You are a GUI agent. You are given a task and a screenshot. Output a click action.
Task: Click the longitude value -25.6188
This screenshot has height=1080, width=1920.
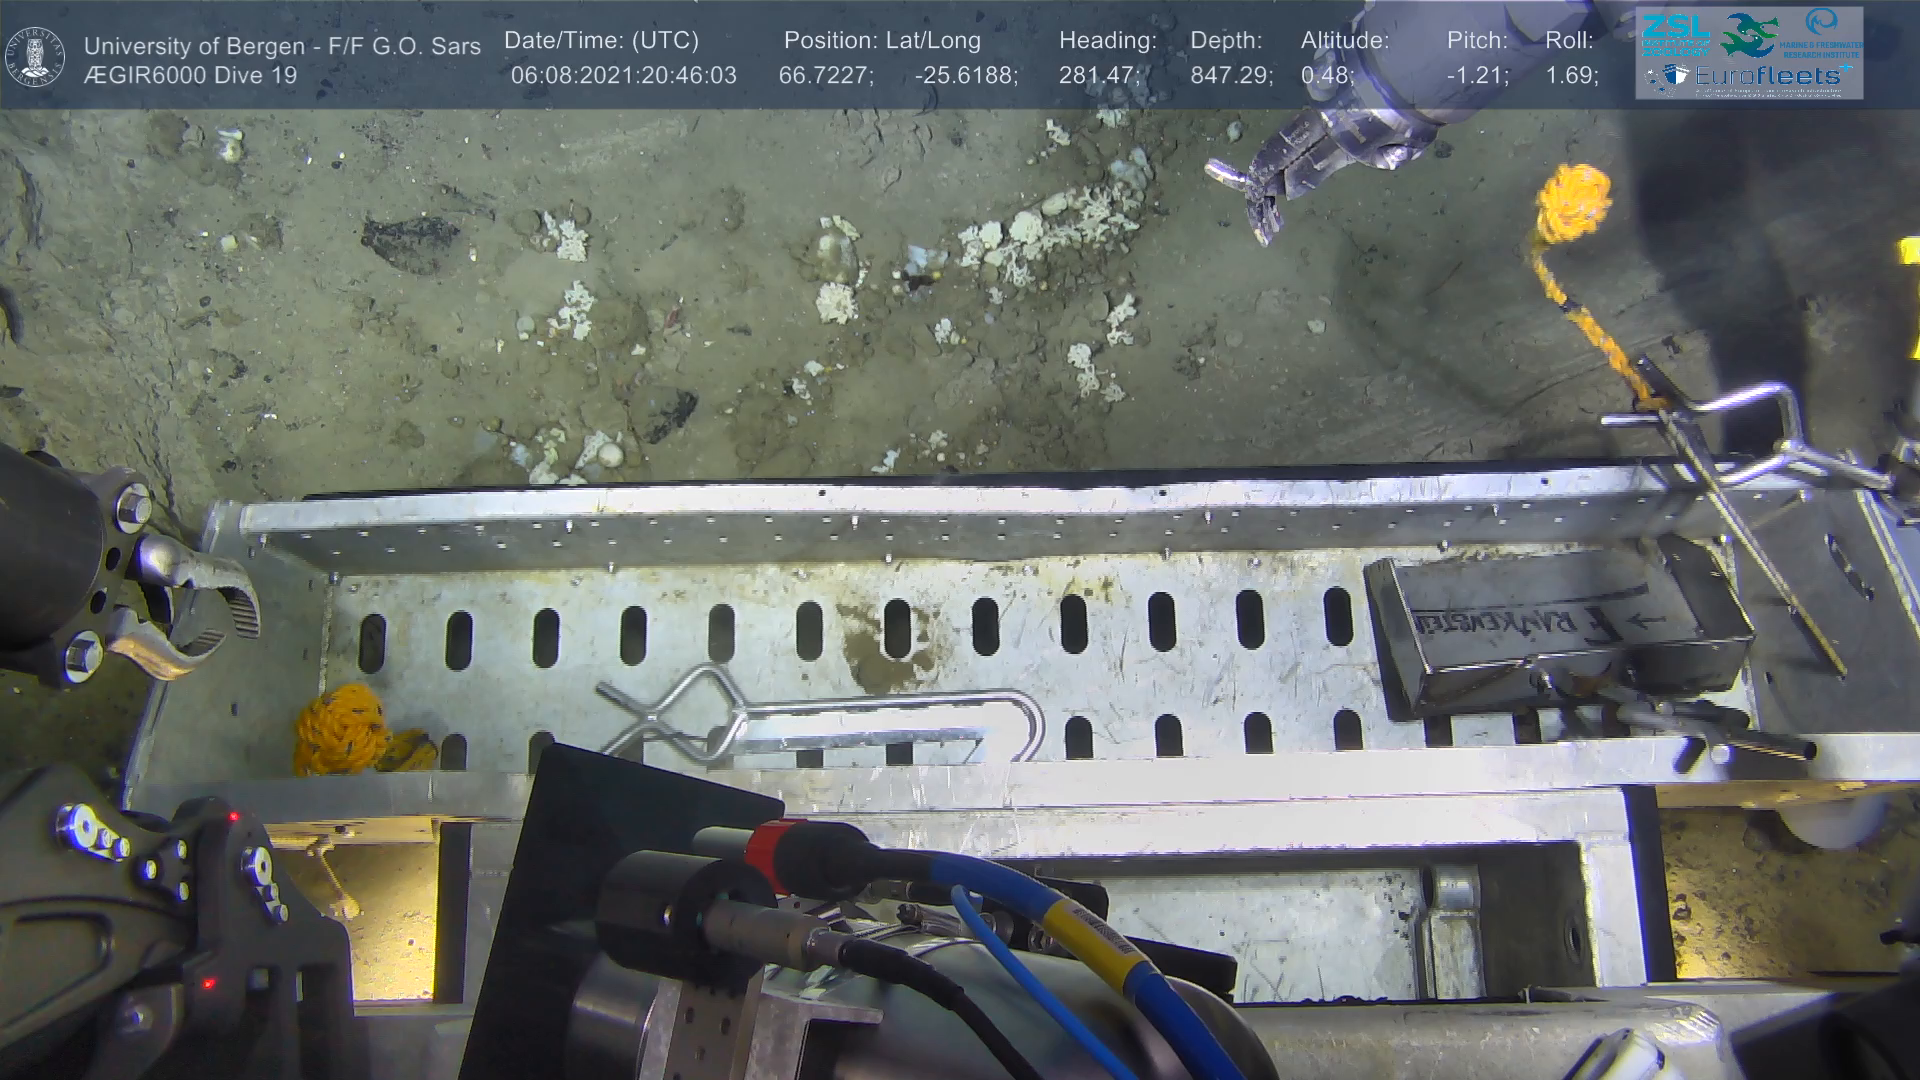(x=966, y=76)
